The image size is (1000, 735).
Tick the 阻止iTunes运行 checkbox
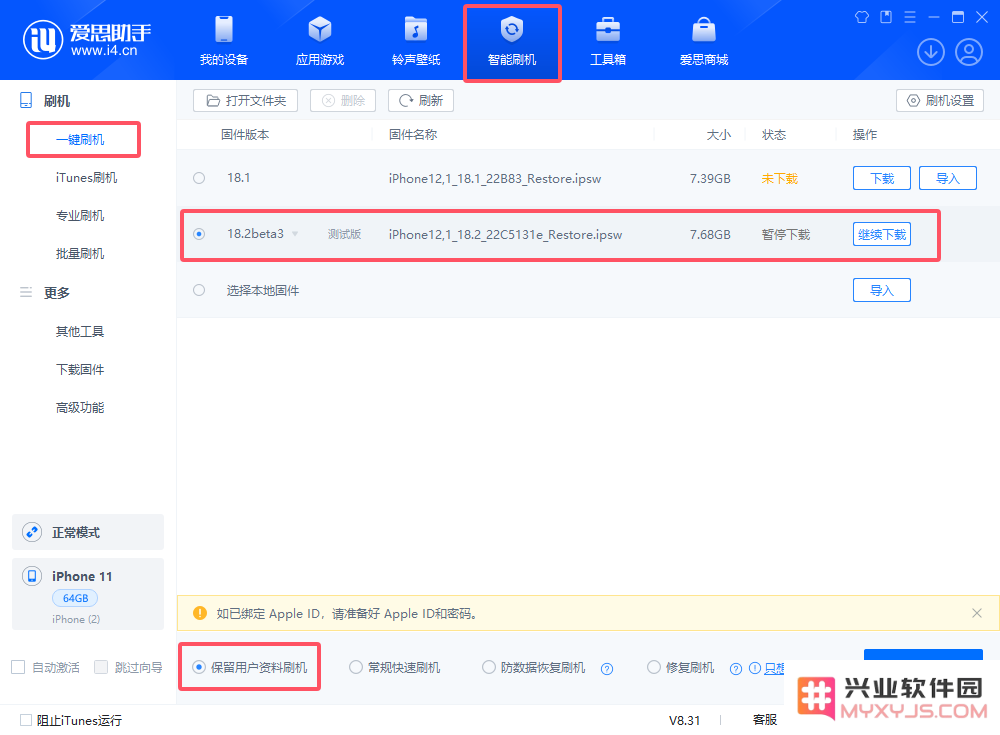point(26,720)
